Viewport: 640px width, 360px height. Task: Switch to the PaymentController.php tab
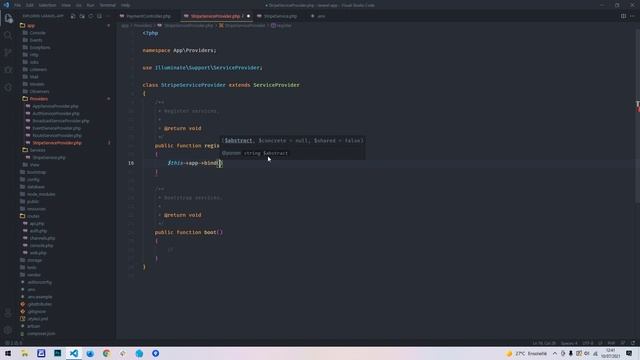[149, 16]
